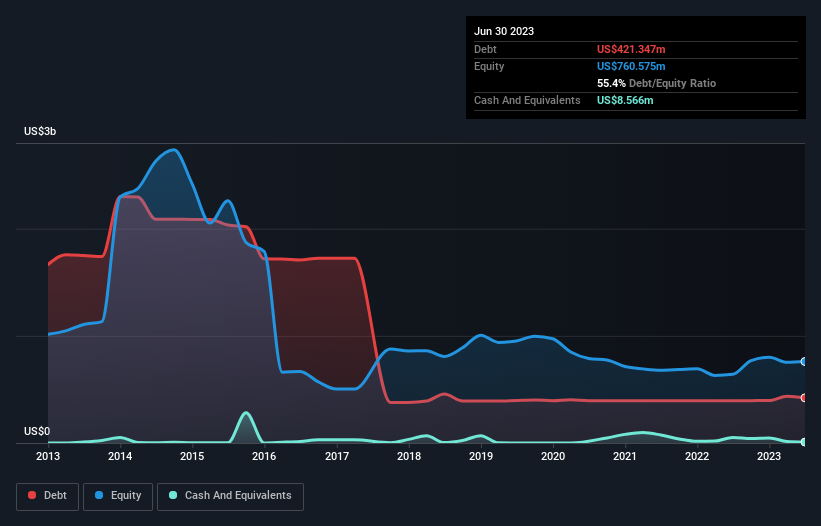
Task: Click the Jun 30 2023 tooltip date
Action: coord(504,31)
